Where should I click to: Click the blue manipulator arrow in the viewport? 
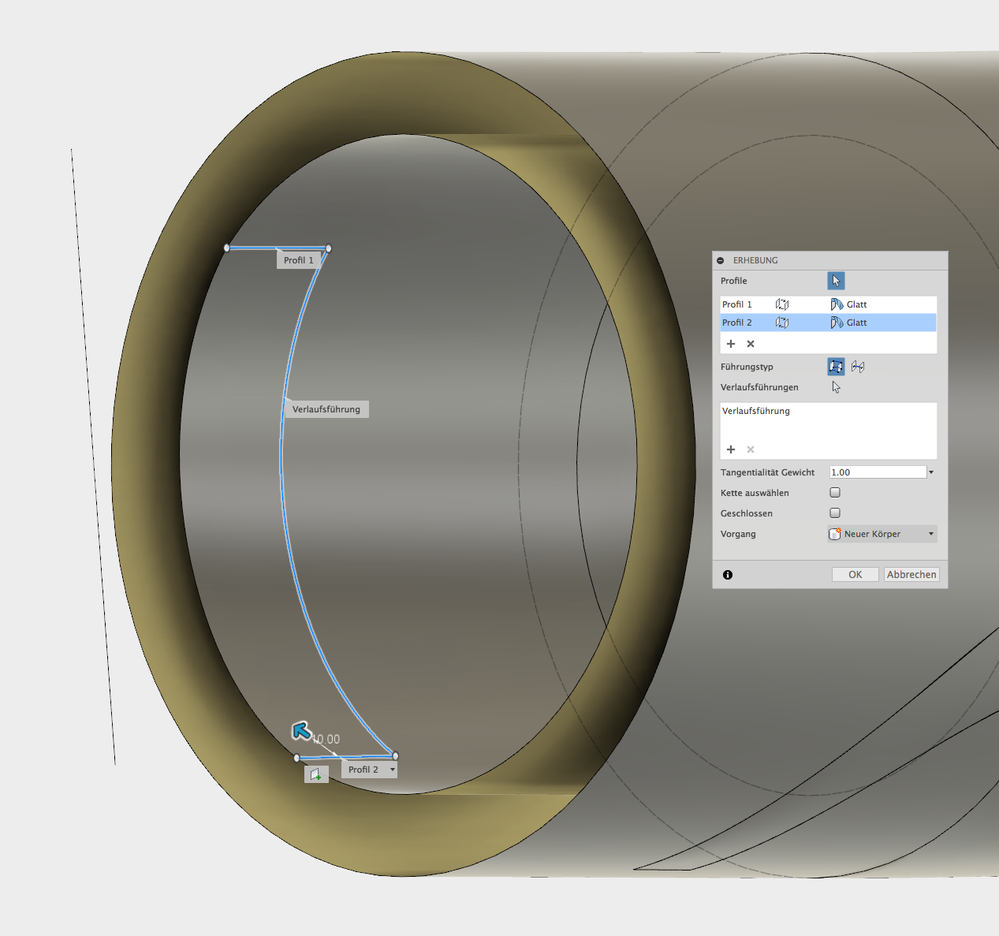[x=301, y=731]
